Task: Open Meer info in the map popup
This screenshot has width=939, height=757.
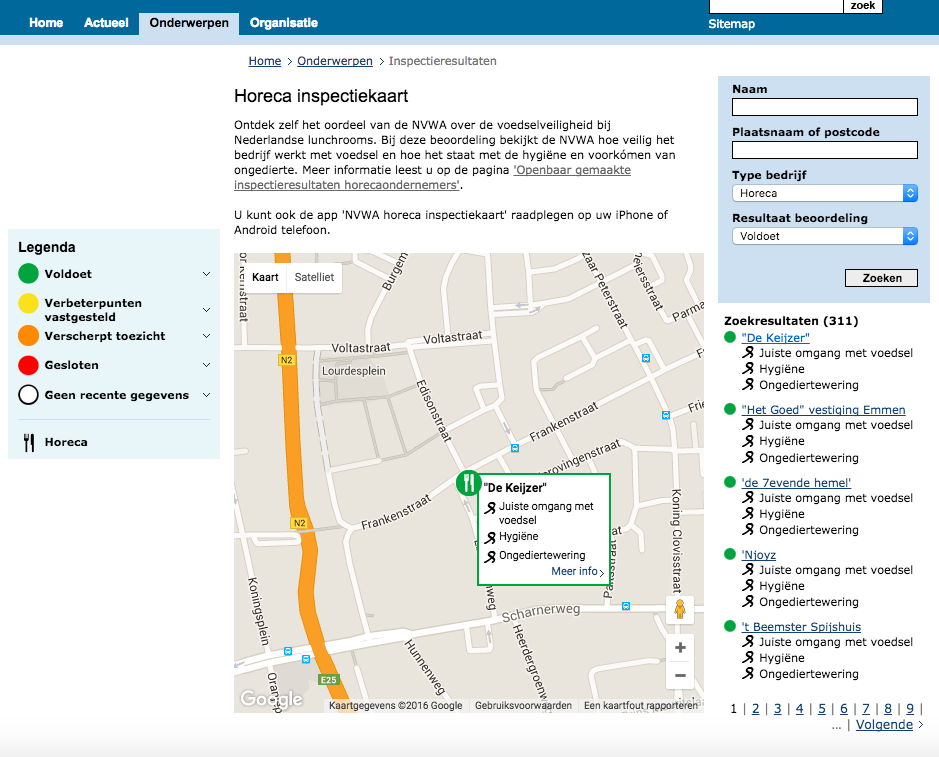Action: (577, 571)
